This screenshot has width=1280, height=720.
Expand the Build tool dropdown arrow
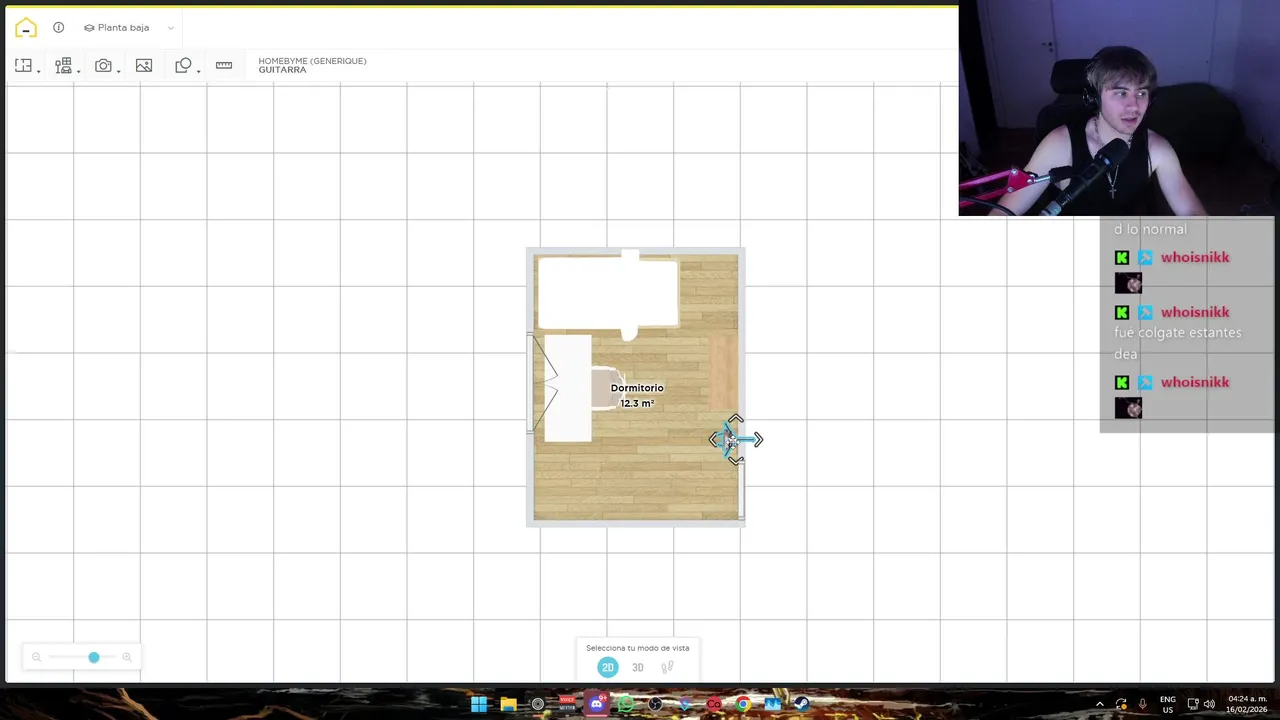tap(38, 70)
